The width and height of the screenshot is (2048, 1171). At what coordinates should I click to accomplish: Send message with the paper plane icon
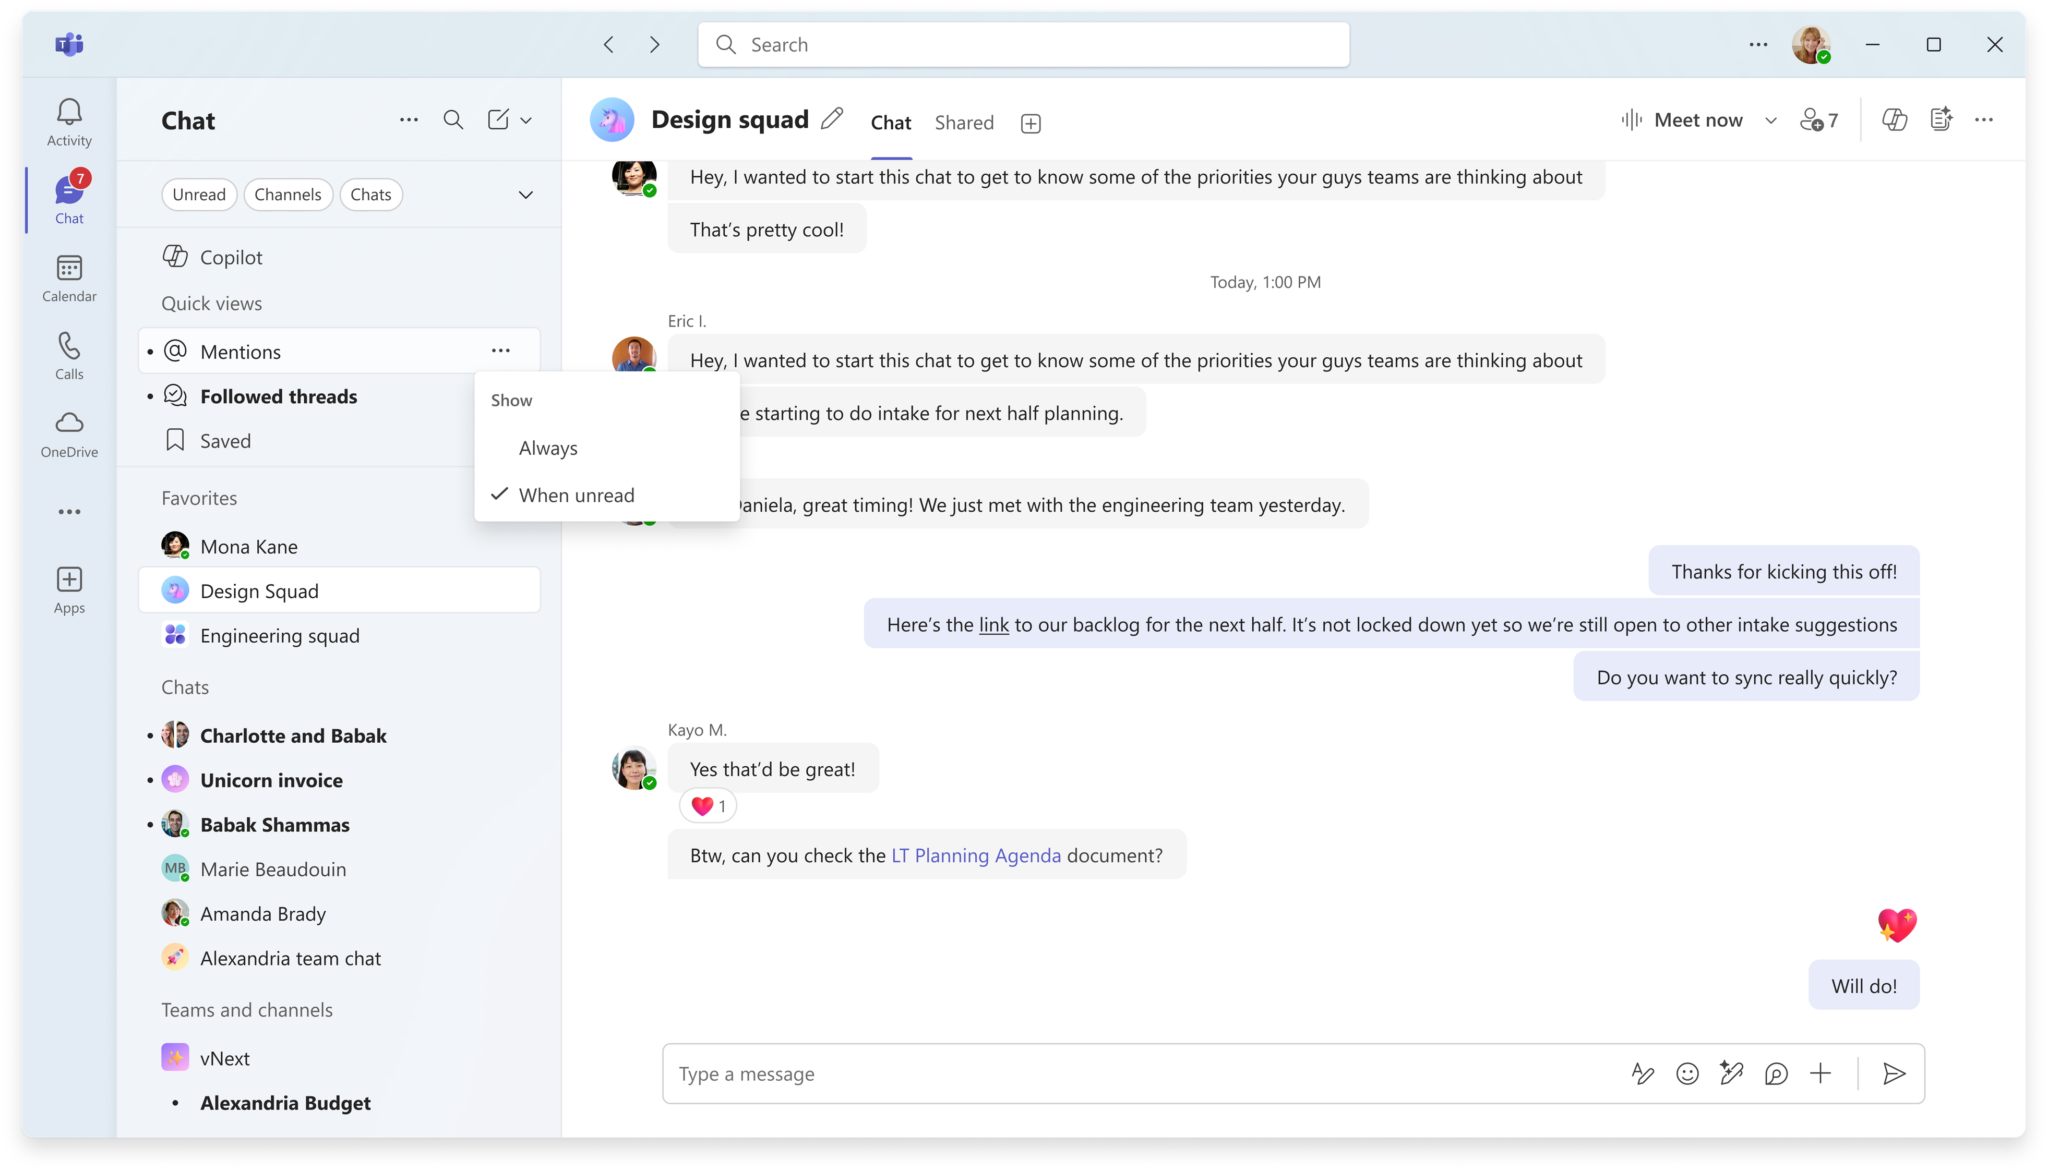click(1893, 1073)
